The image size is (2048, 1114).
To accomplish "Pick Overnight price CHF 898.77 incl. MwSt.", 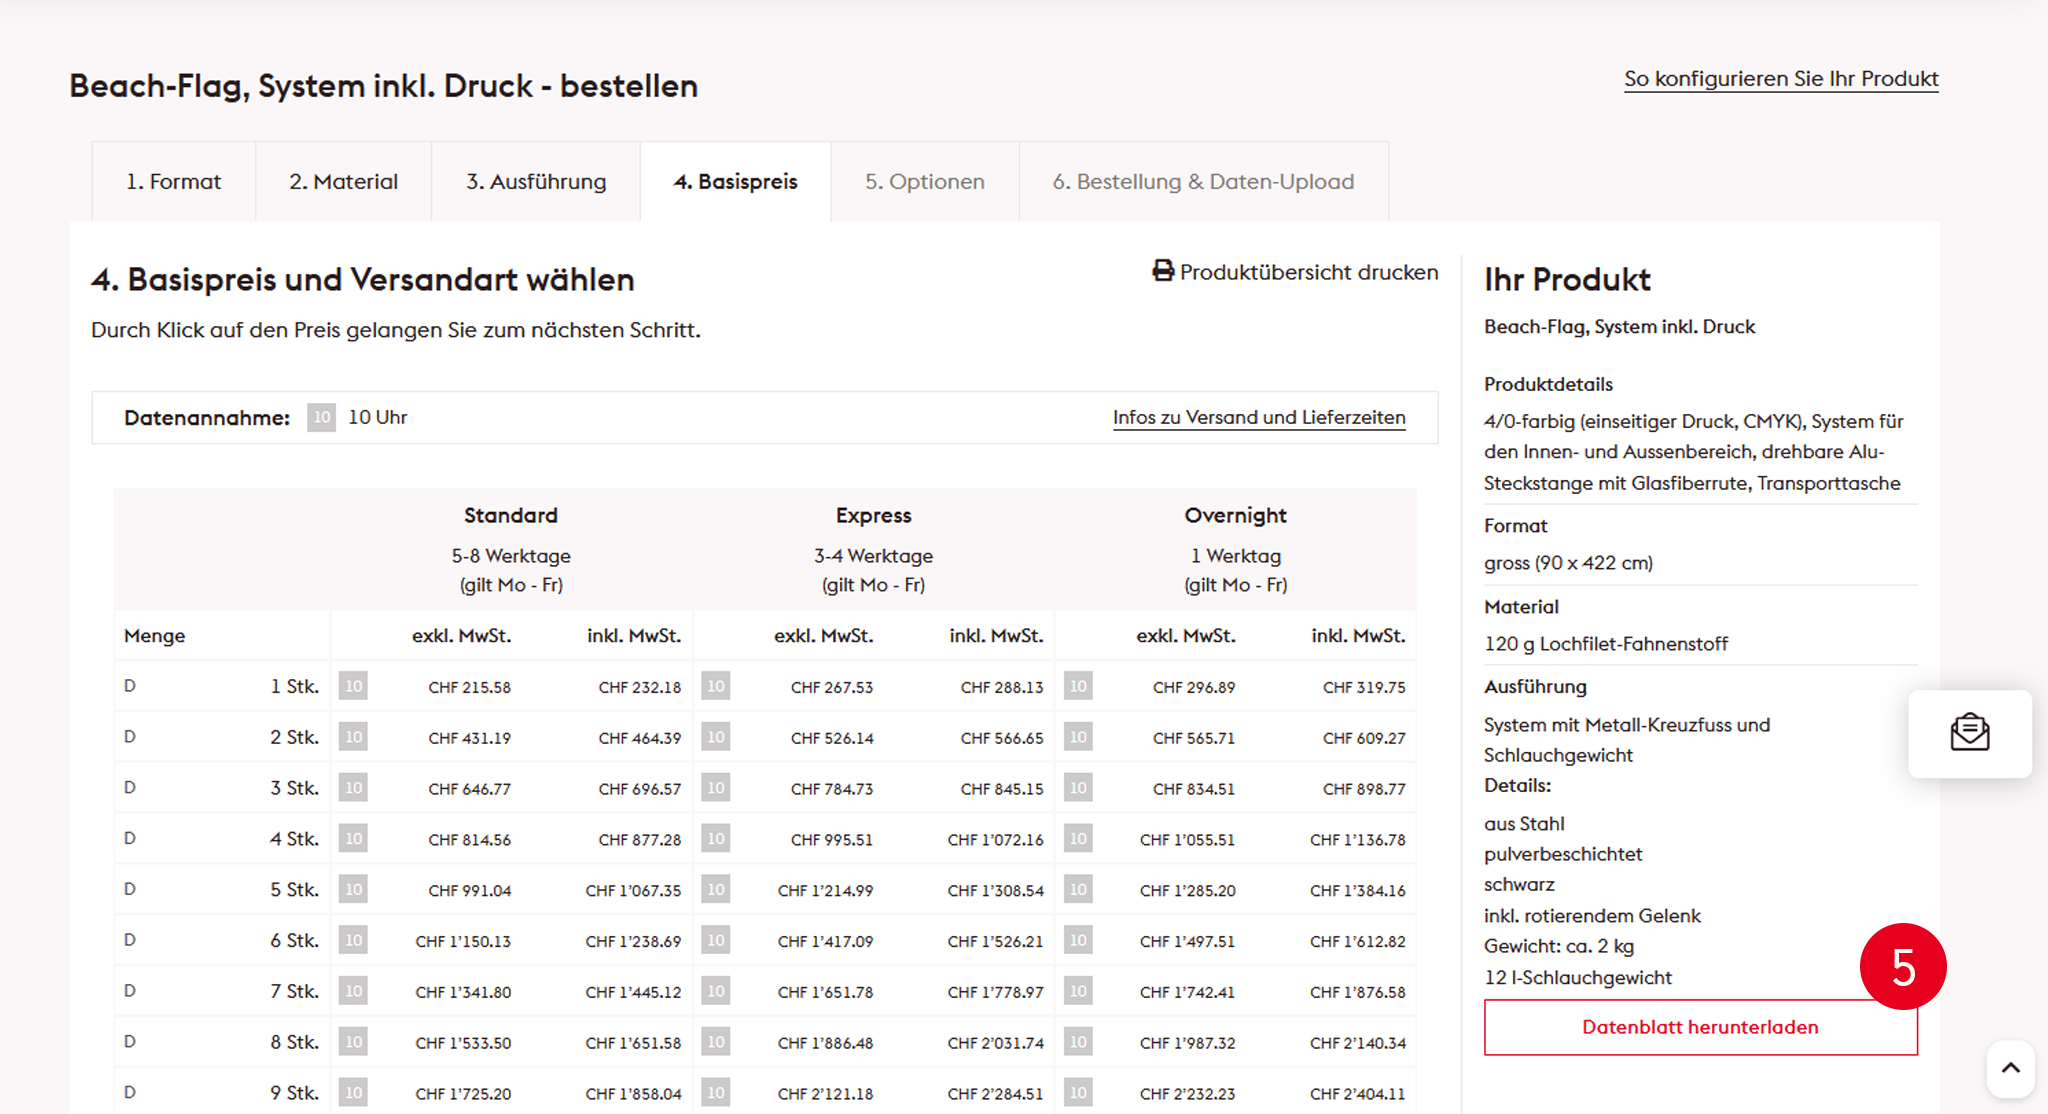I will click(1363, 790).
